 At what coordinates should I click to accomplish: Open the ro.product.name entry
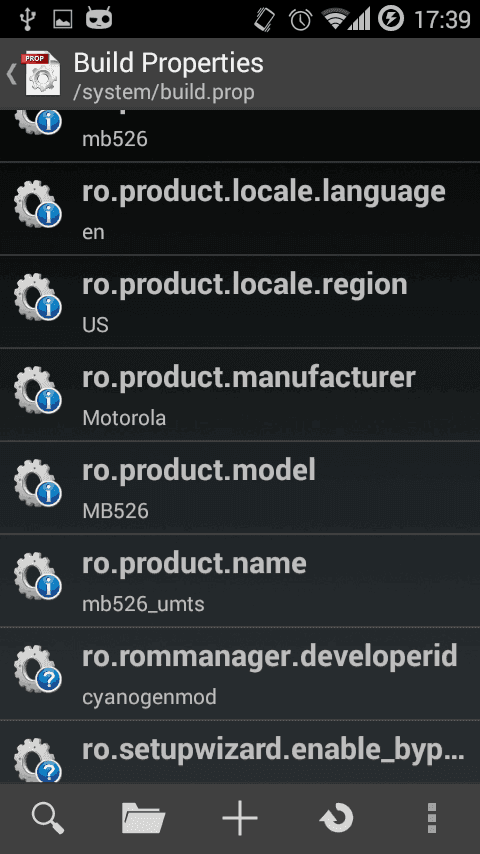pos(240,581)
